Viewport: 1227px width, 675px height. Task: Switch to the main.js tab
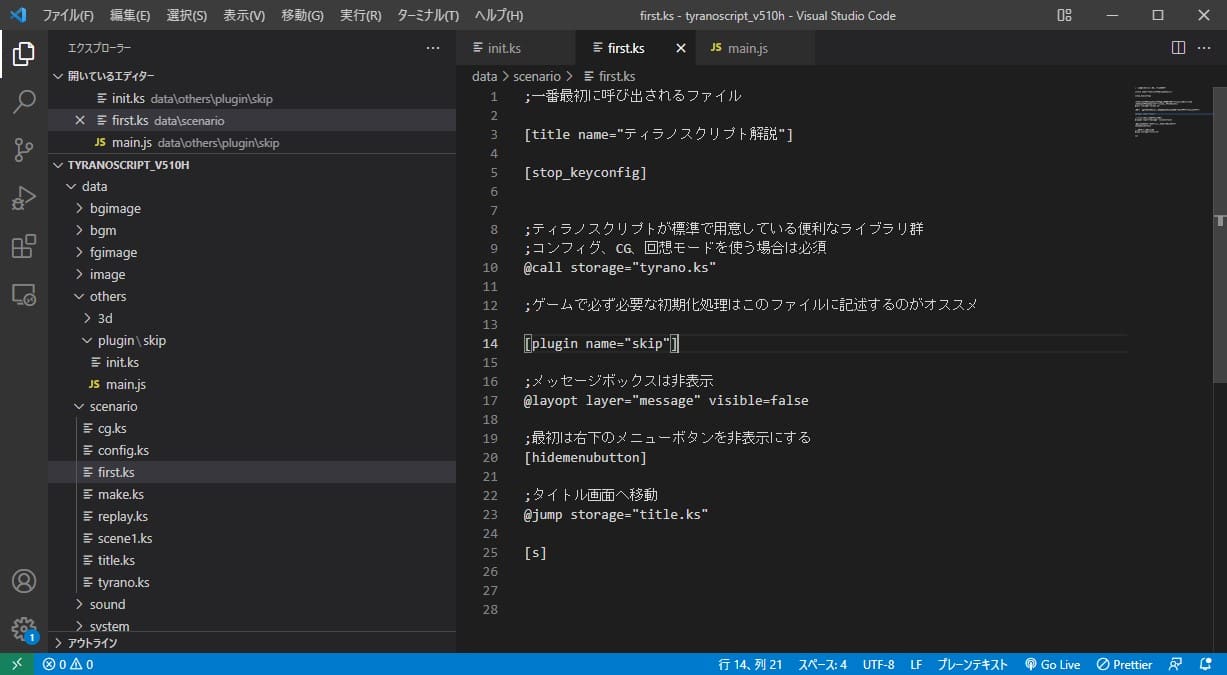(747, 48)
